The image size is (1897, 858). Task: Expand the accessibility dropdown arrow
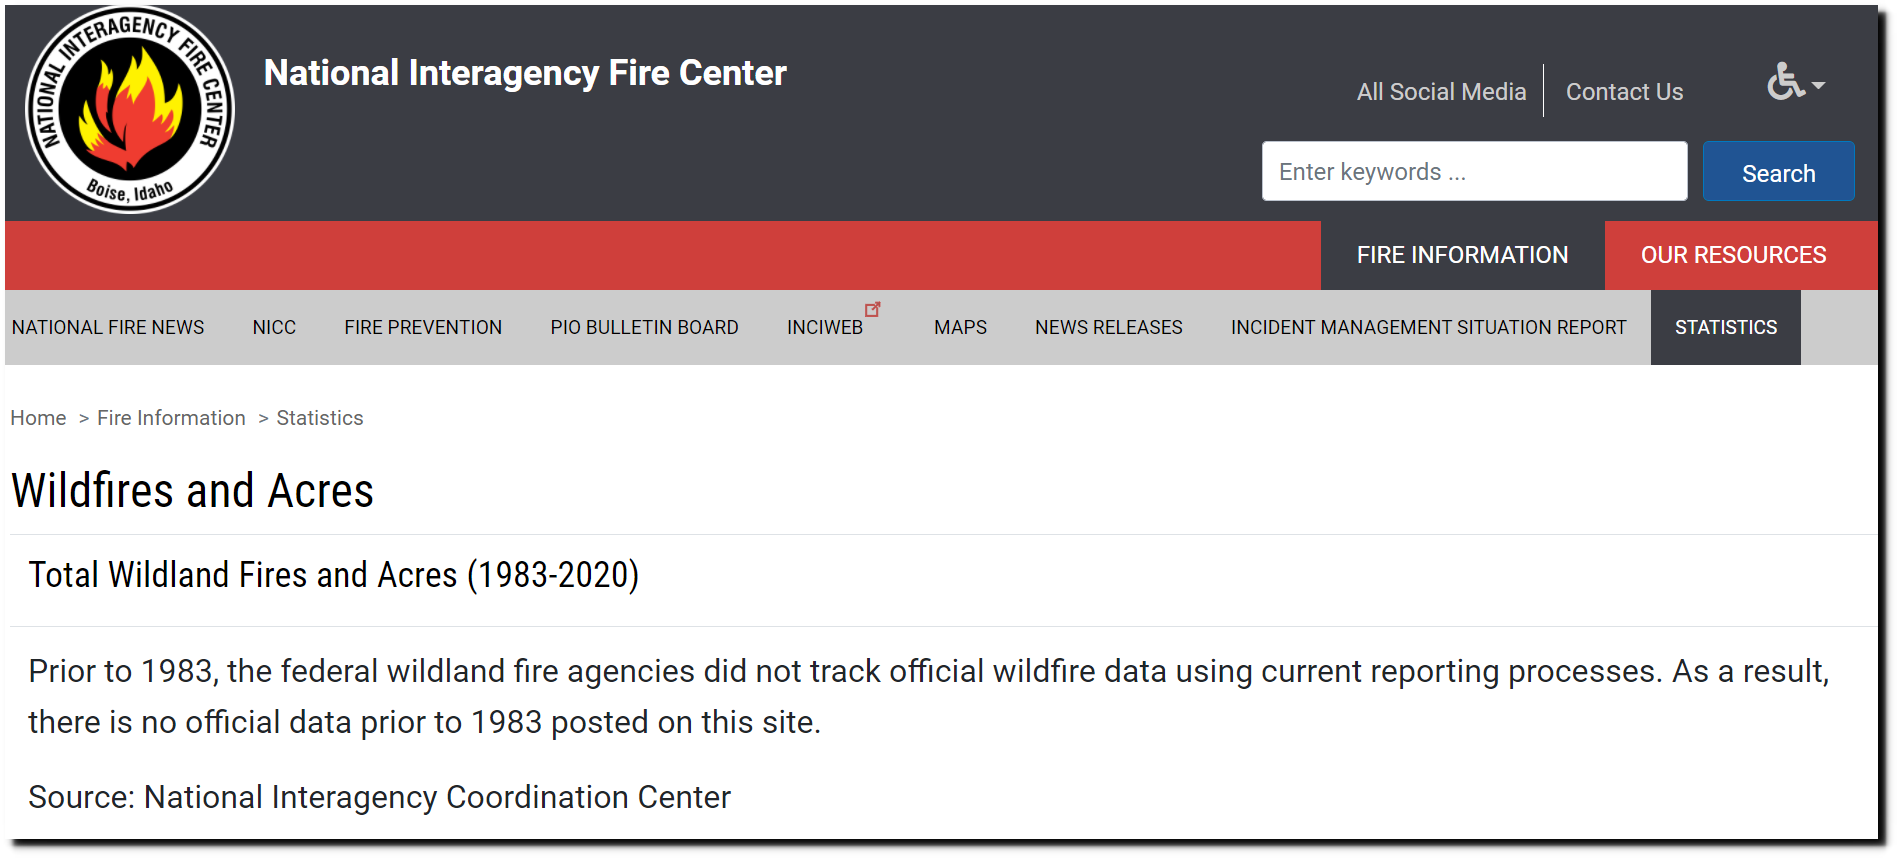click(x=1818, y=86)
